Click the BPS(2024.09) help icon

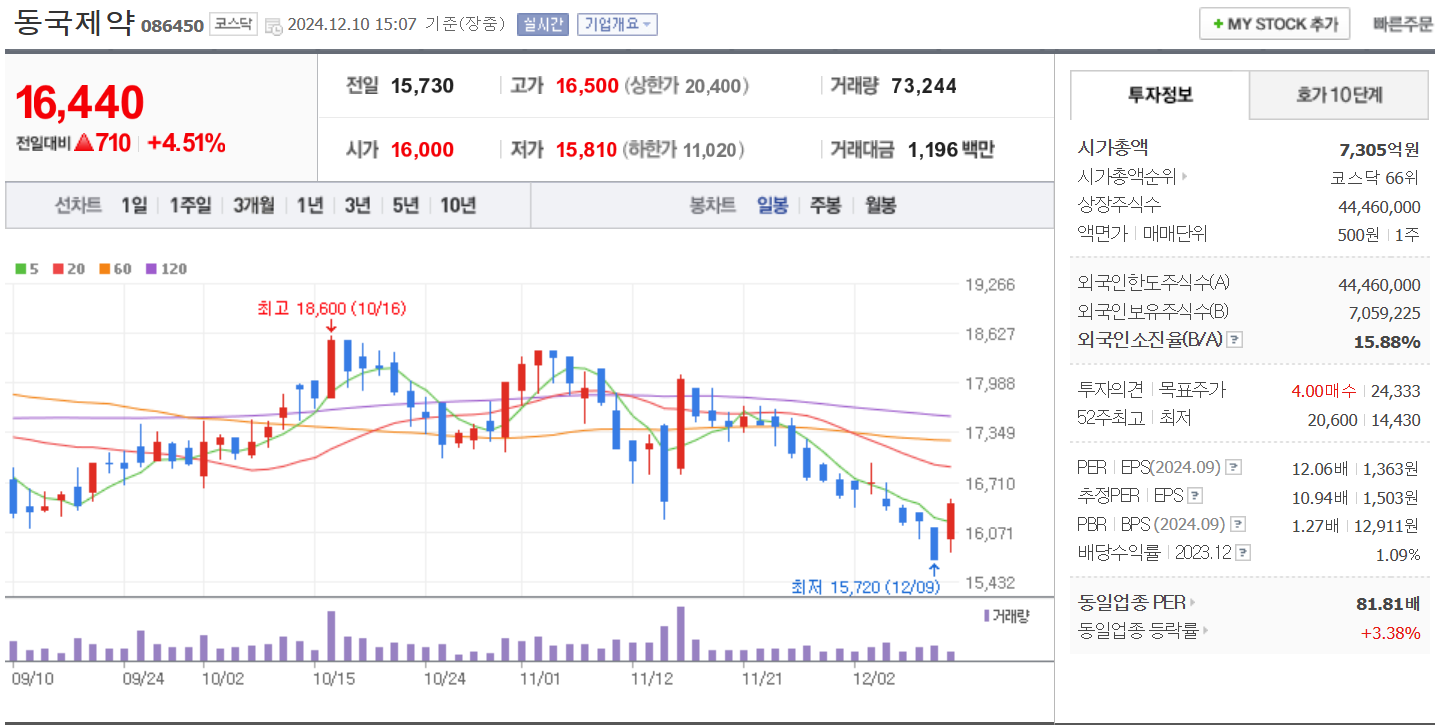click(1237, 524)
